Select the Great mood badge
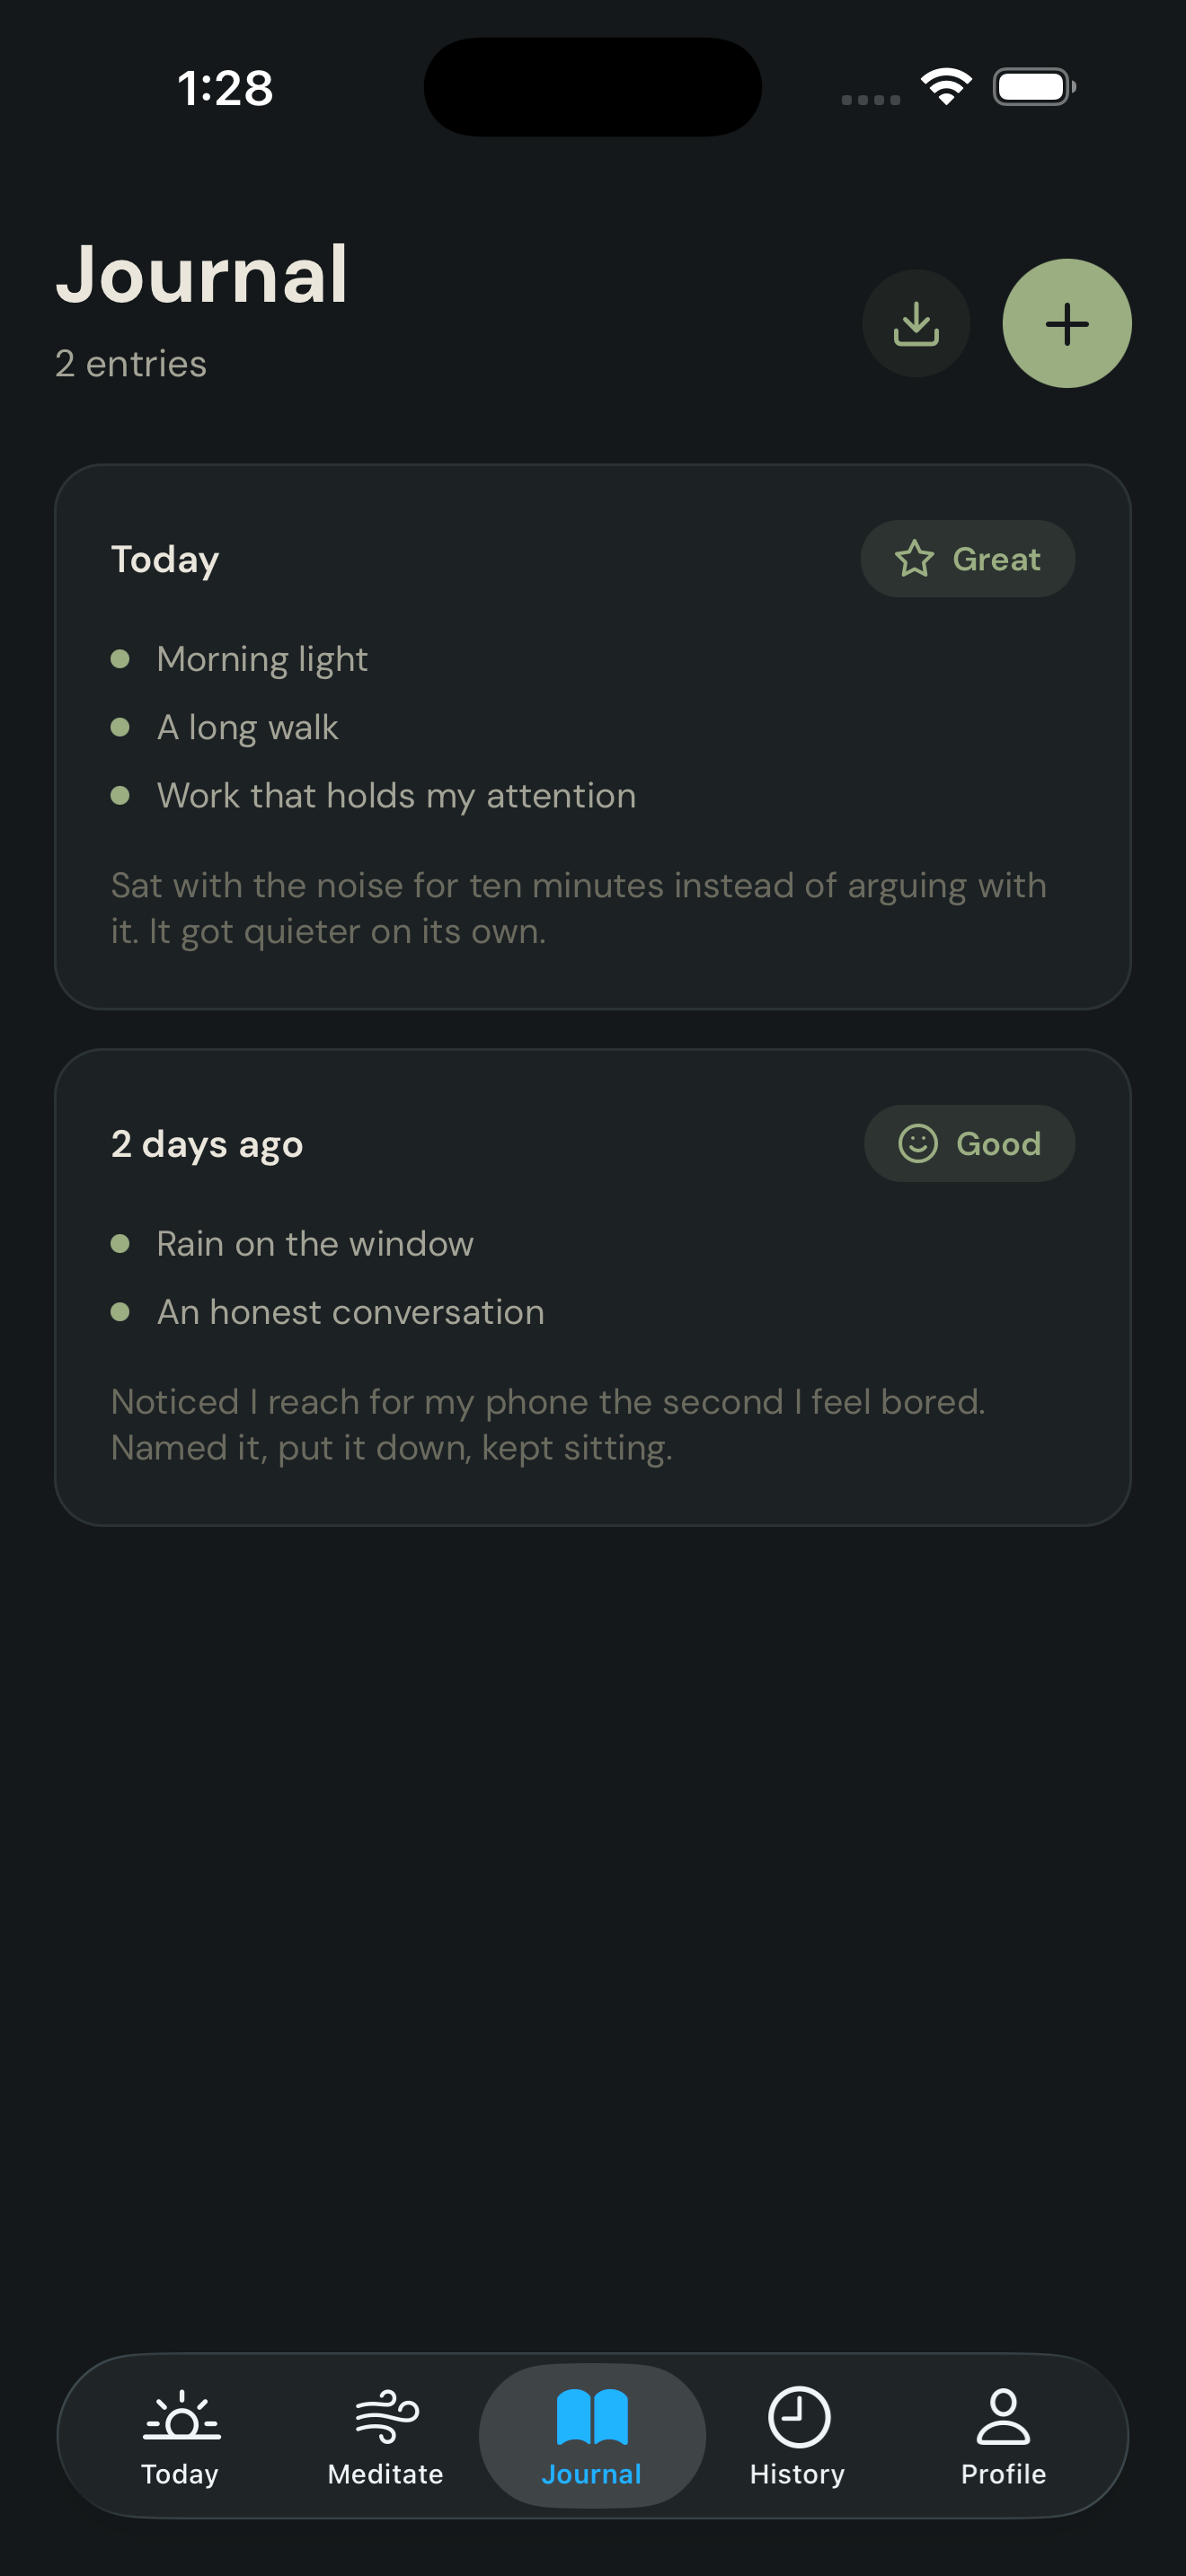This screenshot has height=2576, width=1186. tap(967, 559)
